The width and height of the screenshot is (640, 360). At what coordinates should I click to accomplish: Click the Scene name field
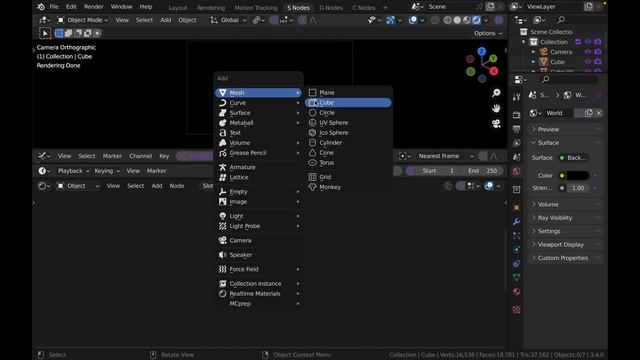450,7
